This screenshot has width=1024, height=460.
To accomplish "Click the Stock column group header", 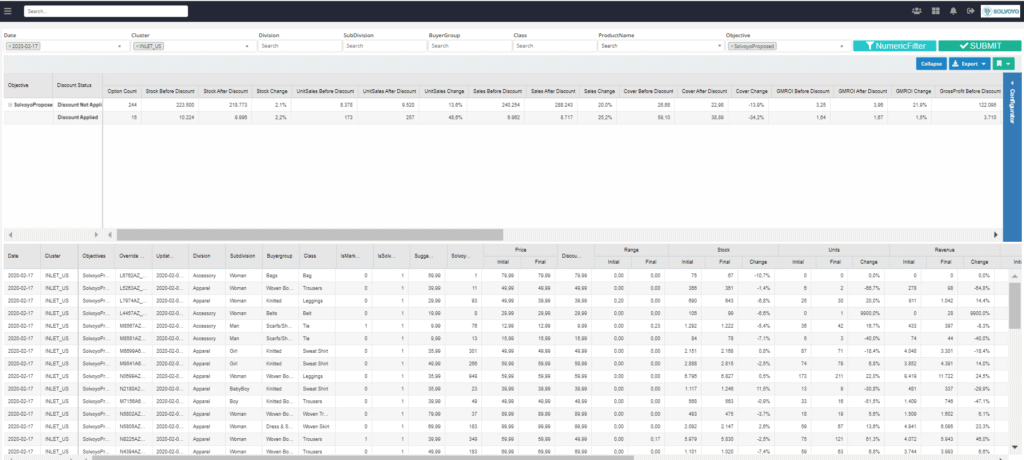I will [723, 250].
